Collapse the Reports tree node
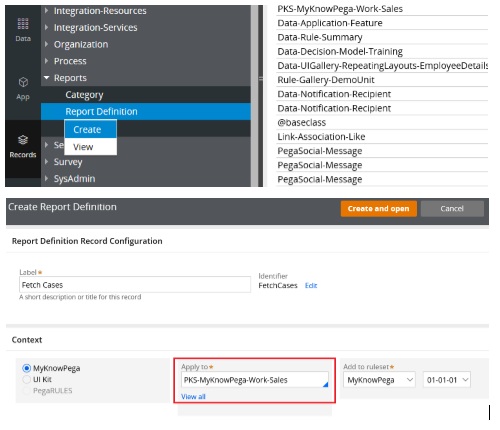 (x=46, y=78)
